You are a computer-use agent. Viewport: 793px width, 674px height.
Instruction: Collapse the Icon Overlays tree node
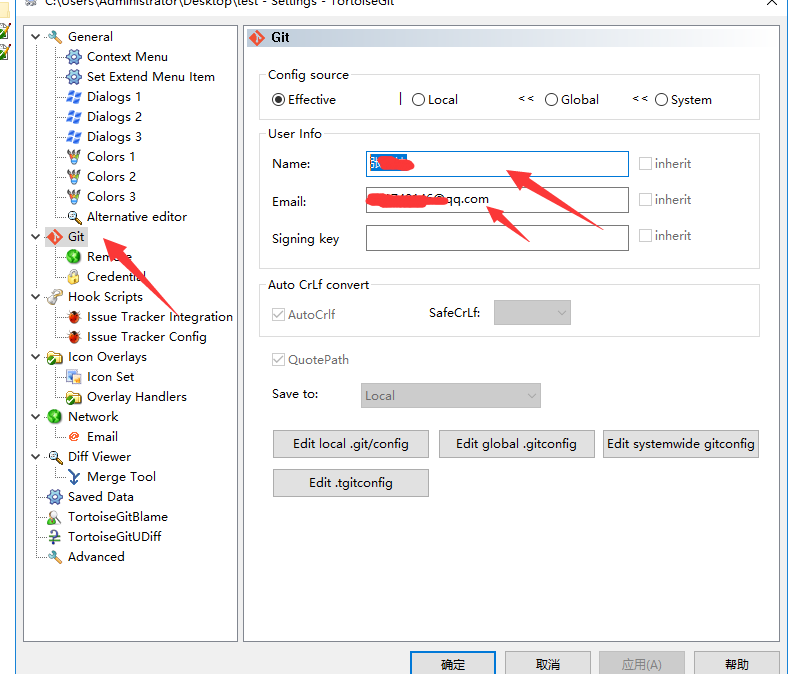tap(35, 356)
